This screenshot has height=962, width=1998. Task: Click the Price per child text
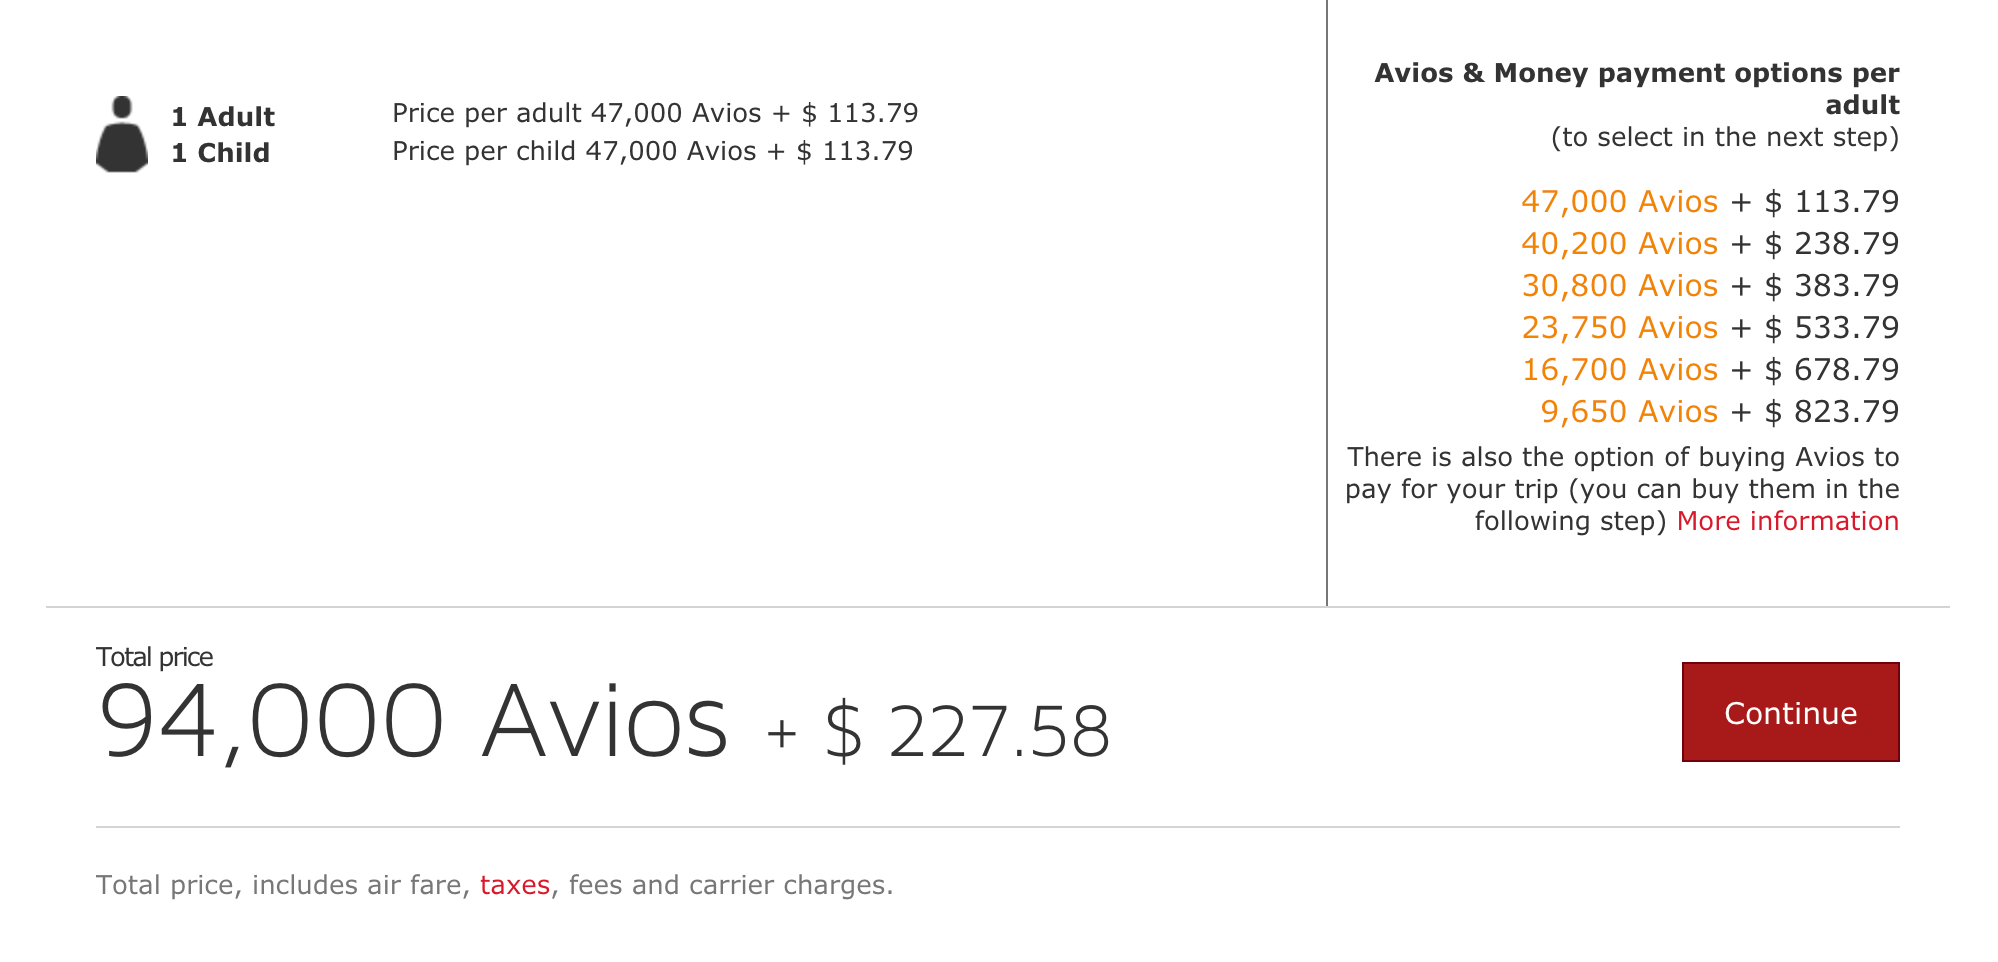click(x=652, y=151)
